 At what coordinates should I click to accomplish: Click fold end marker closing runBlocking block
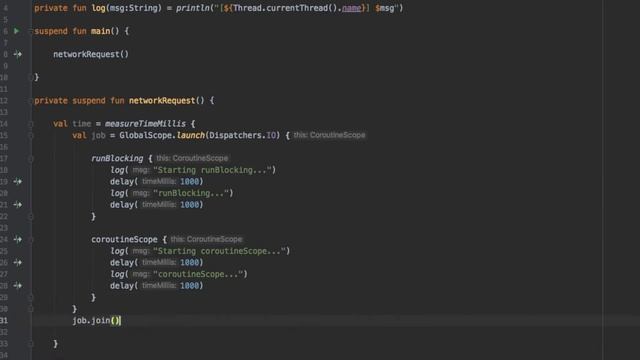[31, 216]
